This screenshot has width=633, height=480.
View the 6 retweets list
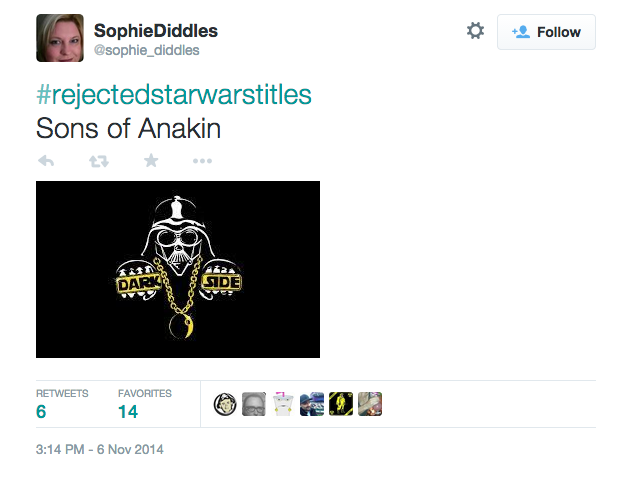62,404
